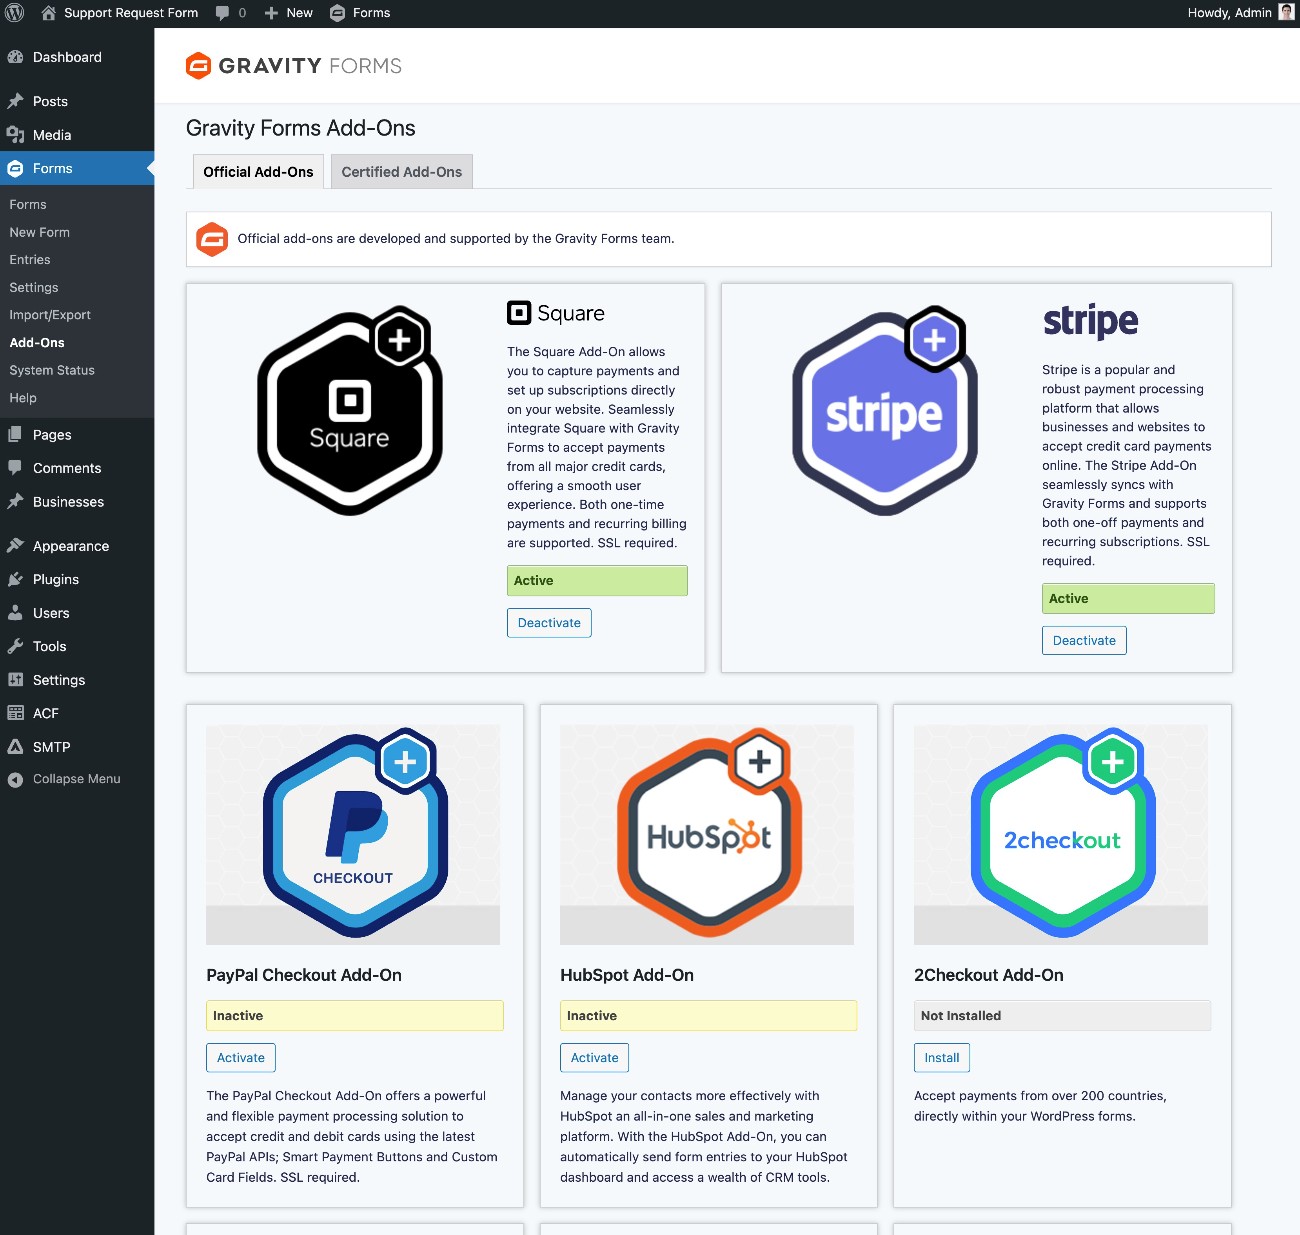The image size is (1300, 1235).
Task: Open the New content dropdown in admin bar
Action: [288, 13]
